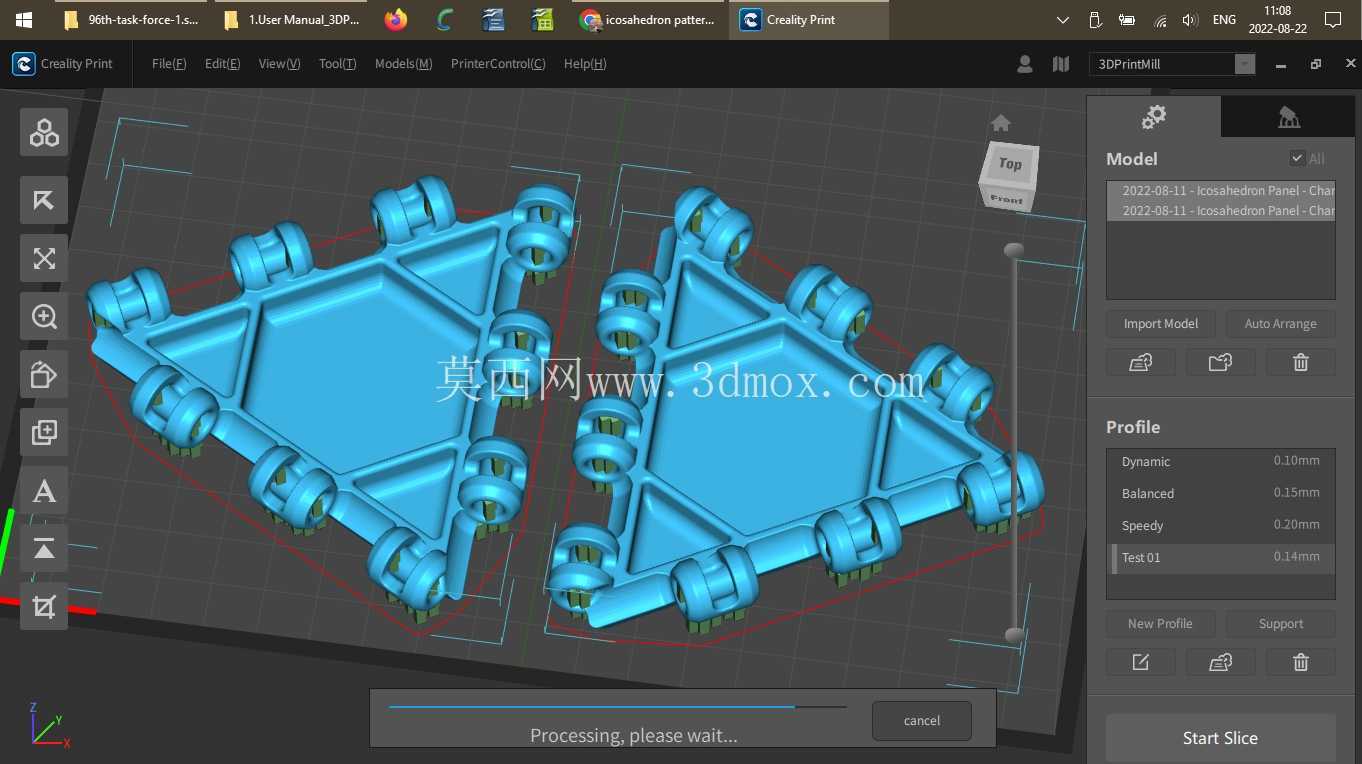
Task: Select the second Icosahedron Panel model entry
Action: 1220,210
